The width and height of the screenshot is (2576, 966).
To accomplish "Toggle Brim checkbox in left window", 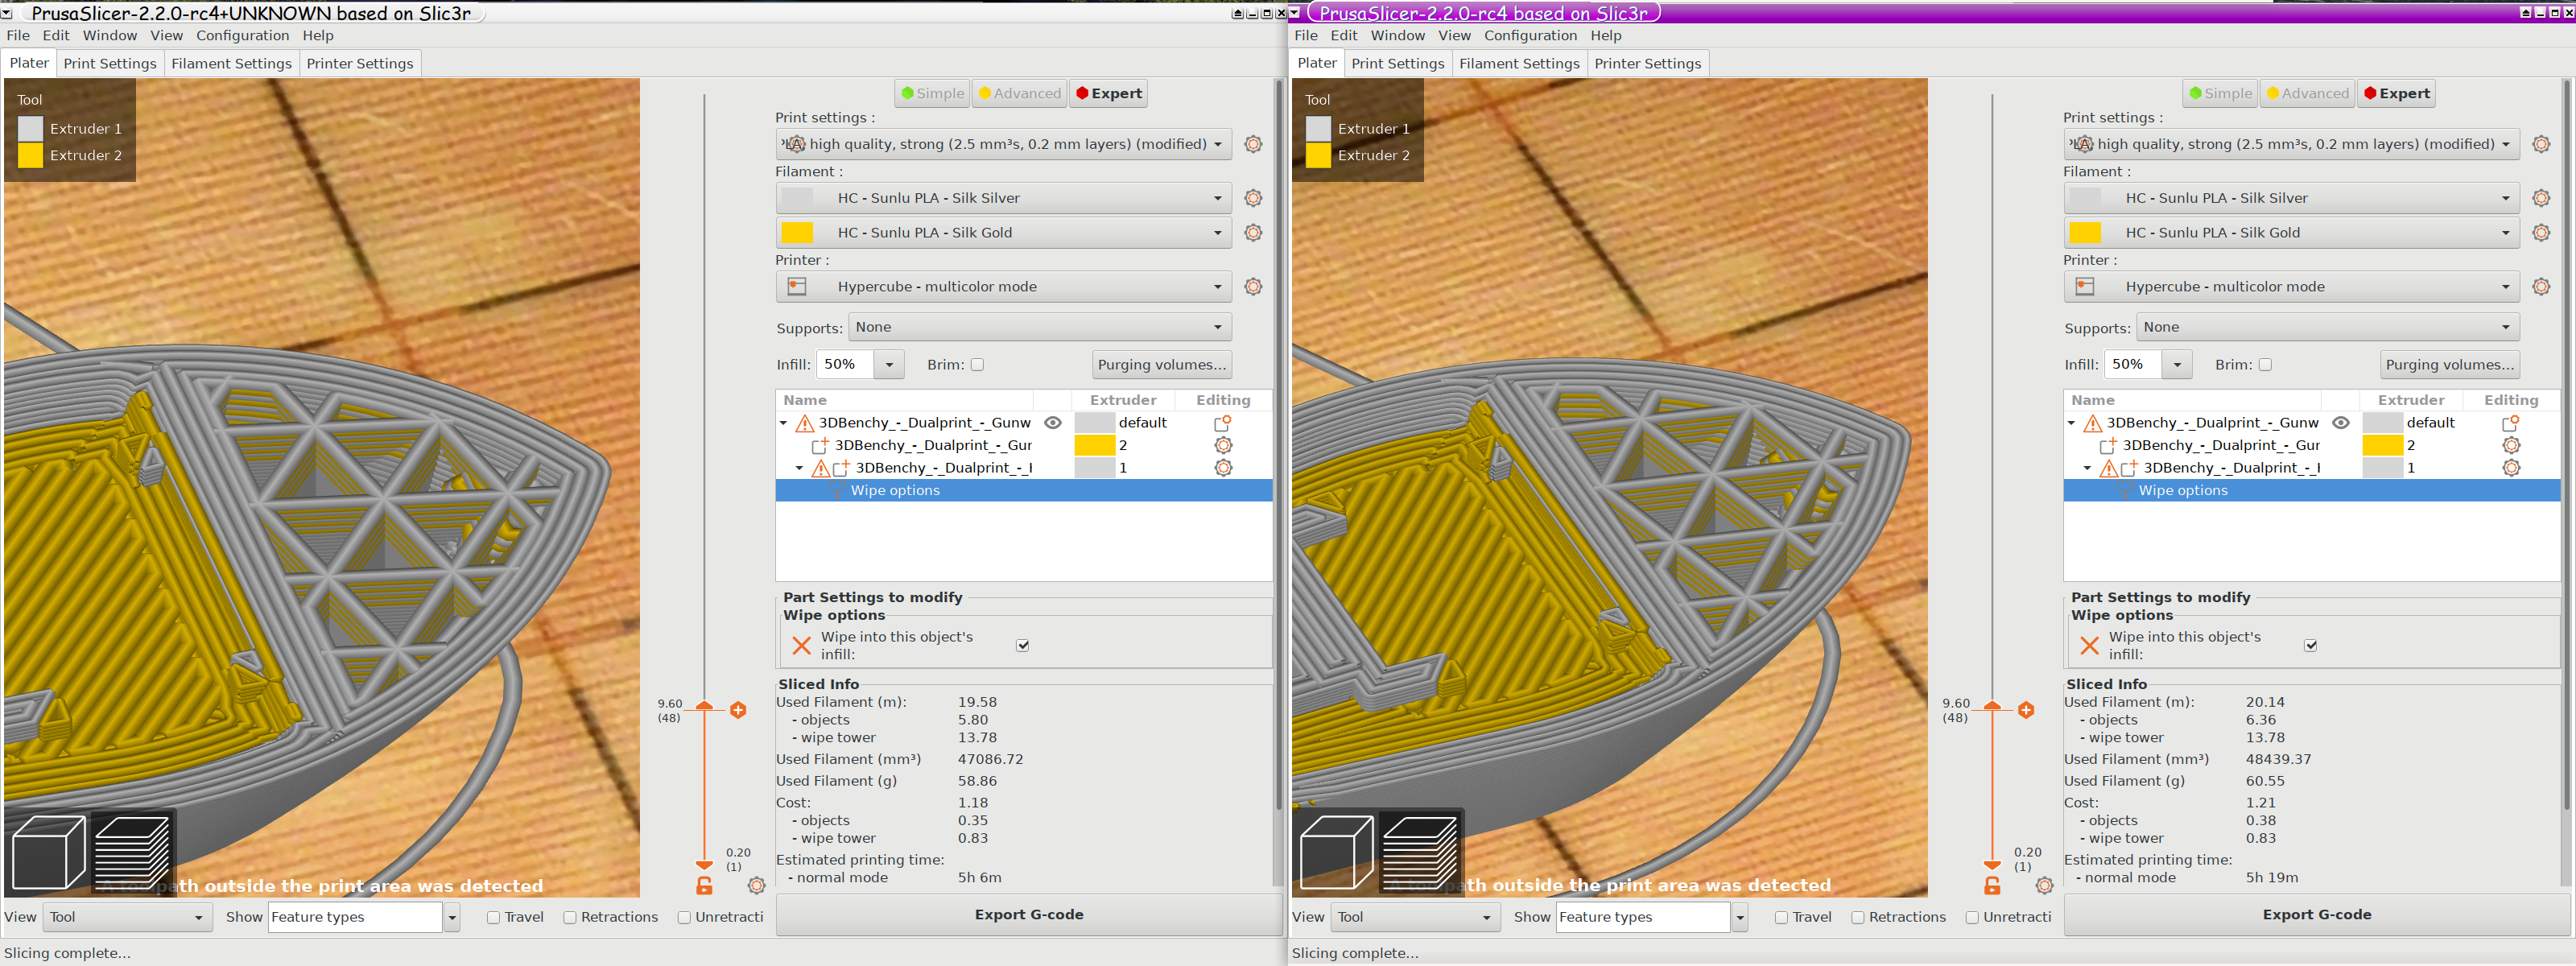I will coord(977,365).
